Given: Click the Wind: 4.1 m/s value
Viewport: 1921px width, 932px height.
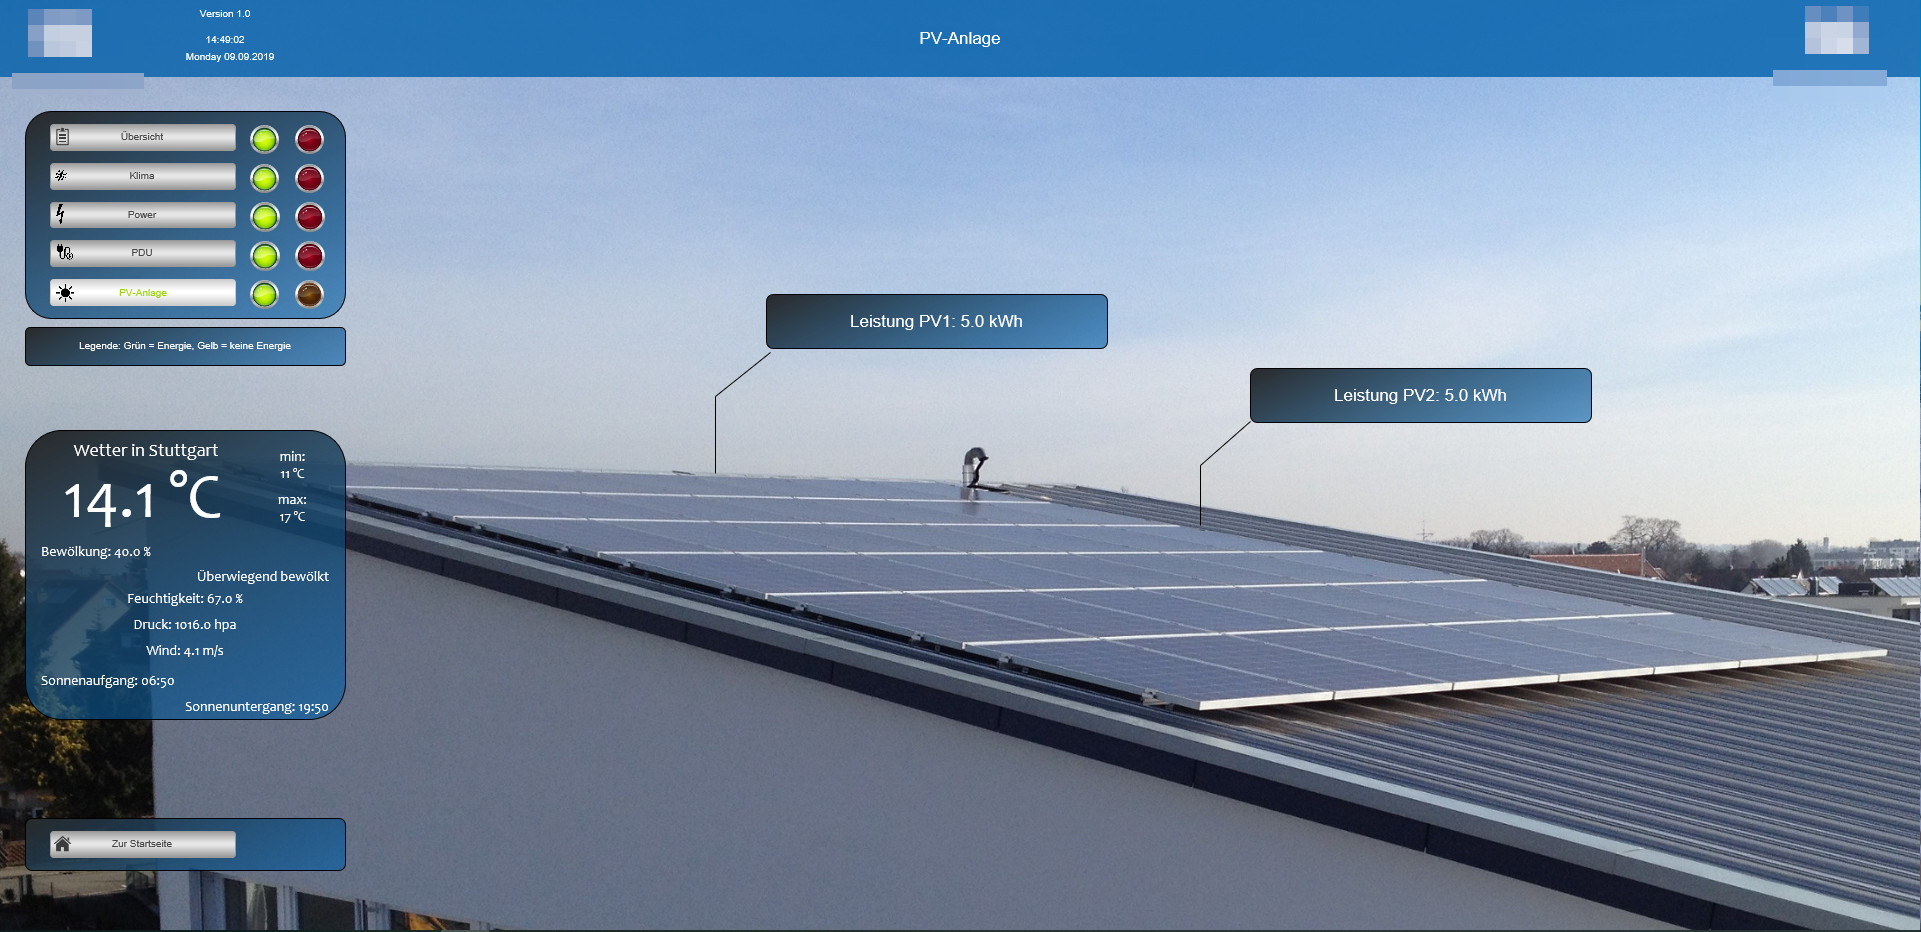Looking at the screenshot, I should [185, 651].
